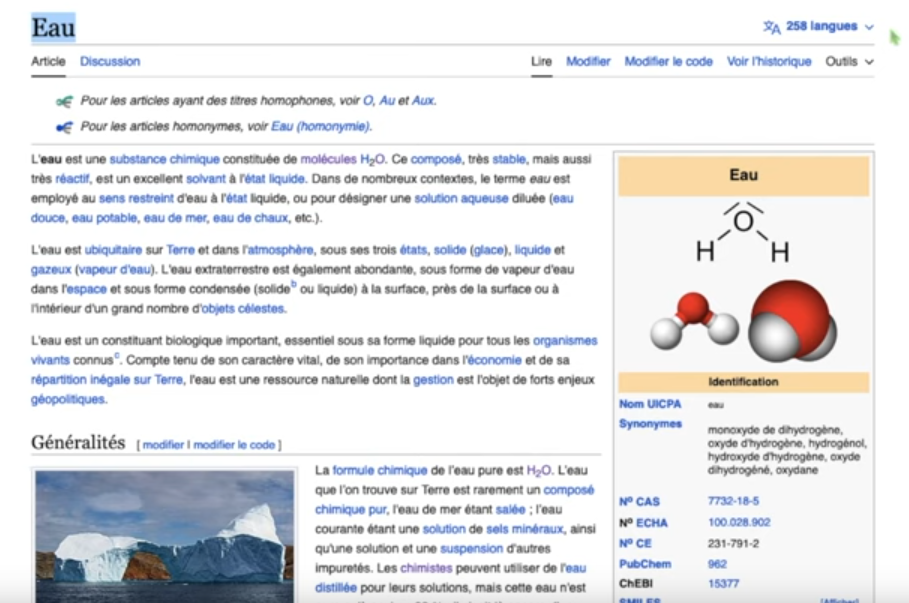
Task: Open the 'Modifier le code' tab
Action: coord(668,61)
